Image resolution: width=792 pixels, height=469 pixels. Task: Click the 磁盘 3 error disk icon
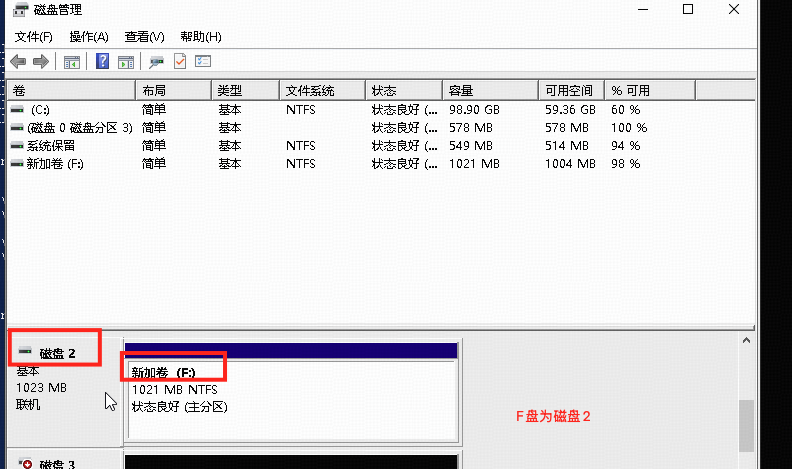[25, 463]
